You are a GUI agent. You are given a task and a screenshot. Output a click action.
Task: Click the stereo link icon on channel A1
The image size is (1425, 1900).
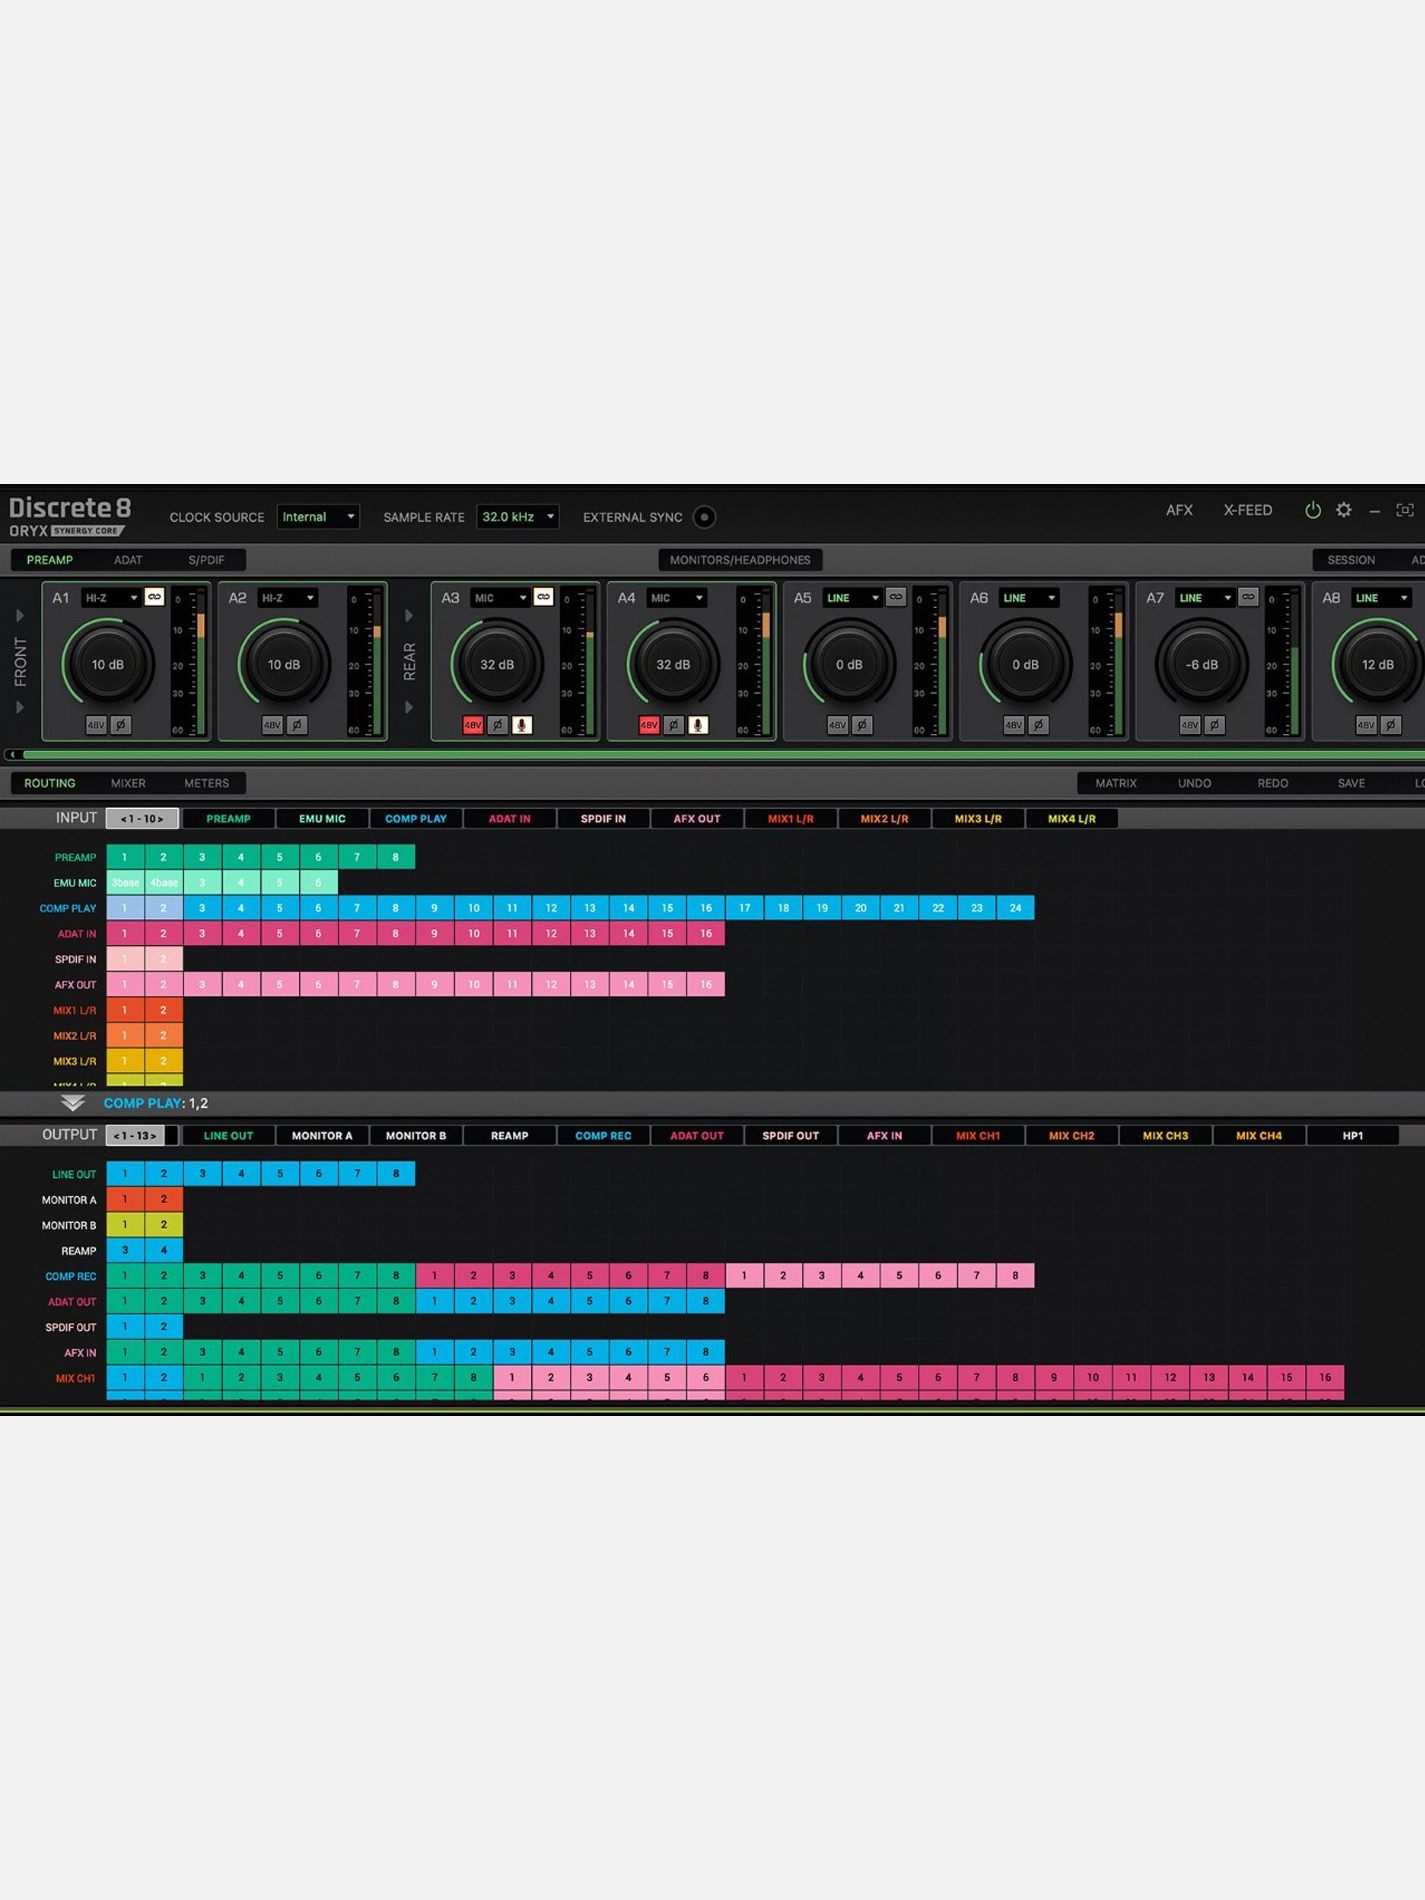(154, 597)
